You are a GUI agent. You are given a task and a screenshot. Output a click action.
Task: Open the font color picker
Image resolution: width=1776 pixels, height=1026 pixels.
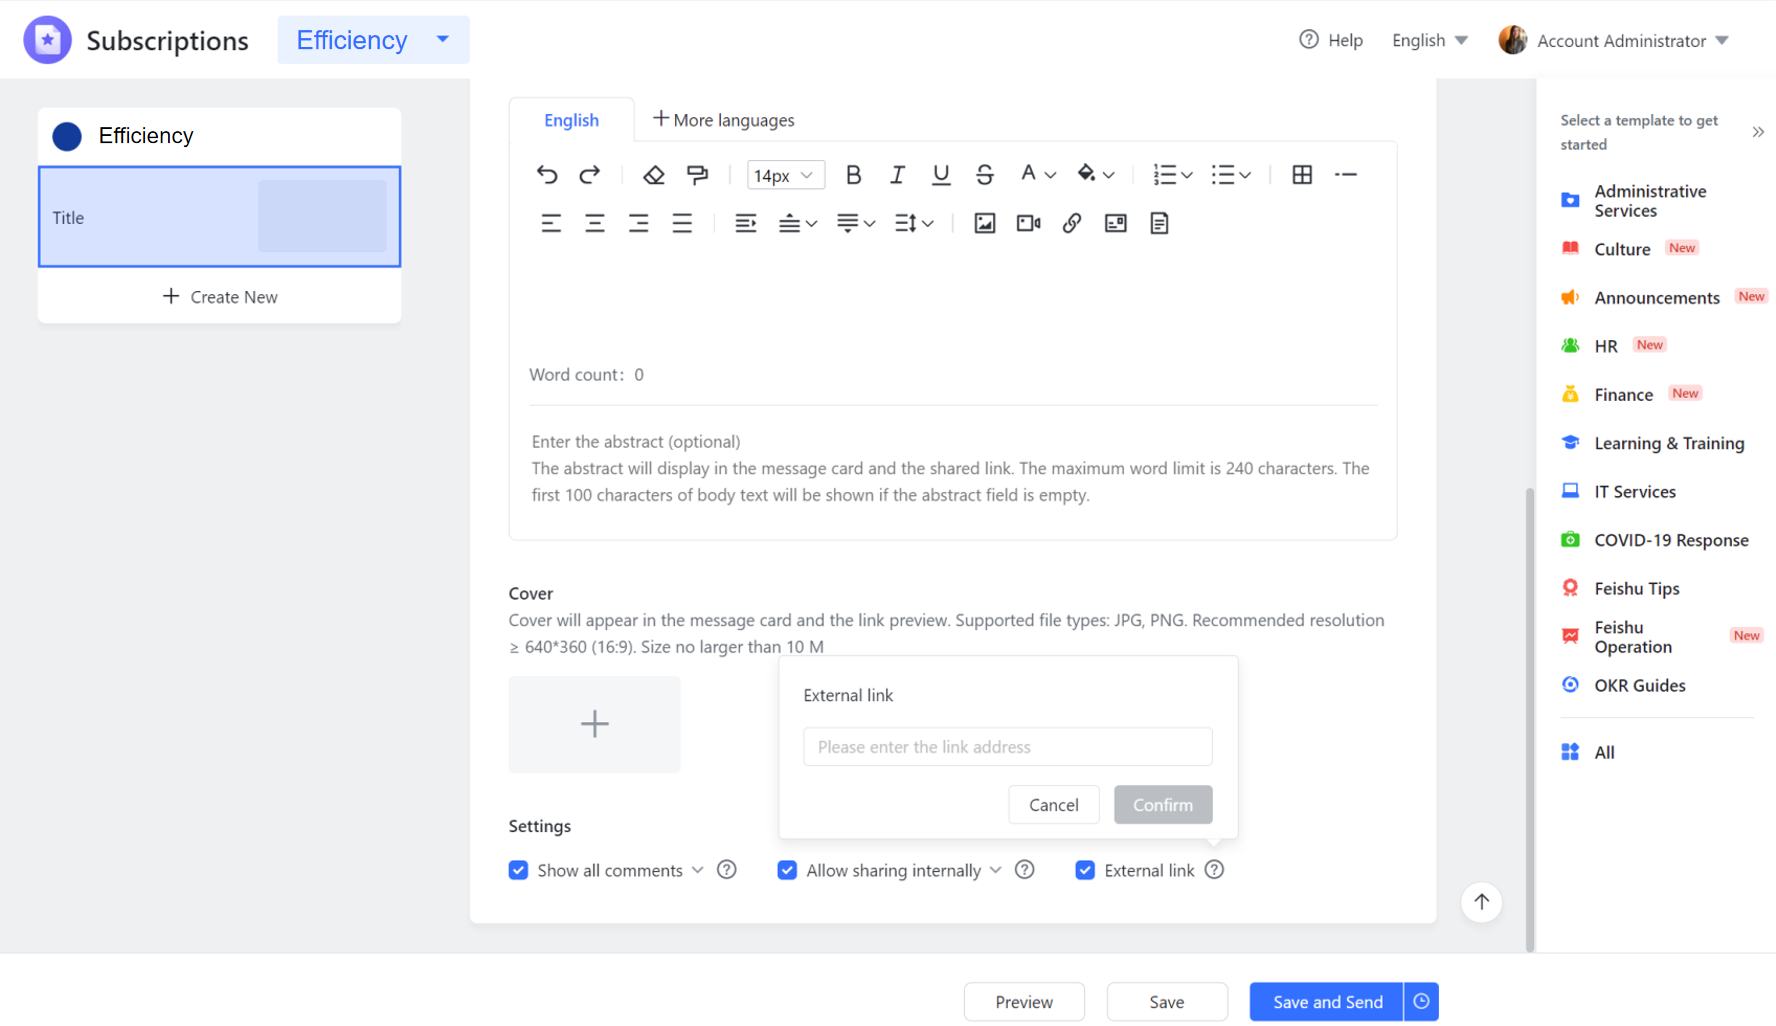(1037, 174)
